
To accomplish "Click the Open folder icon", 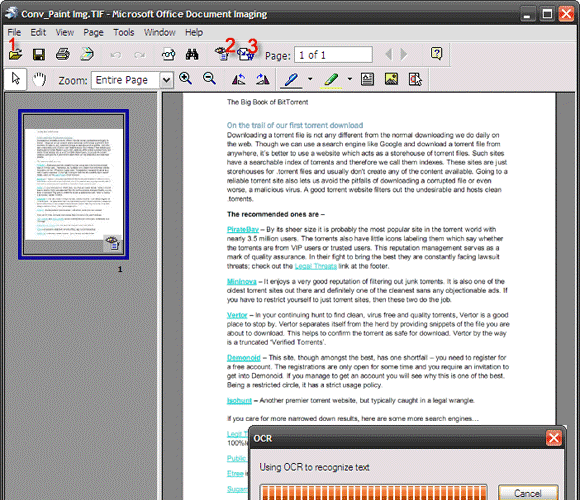I will point(15,55).
